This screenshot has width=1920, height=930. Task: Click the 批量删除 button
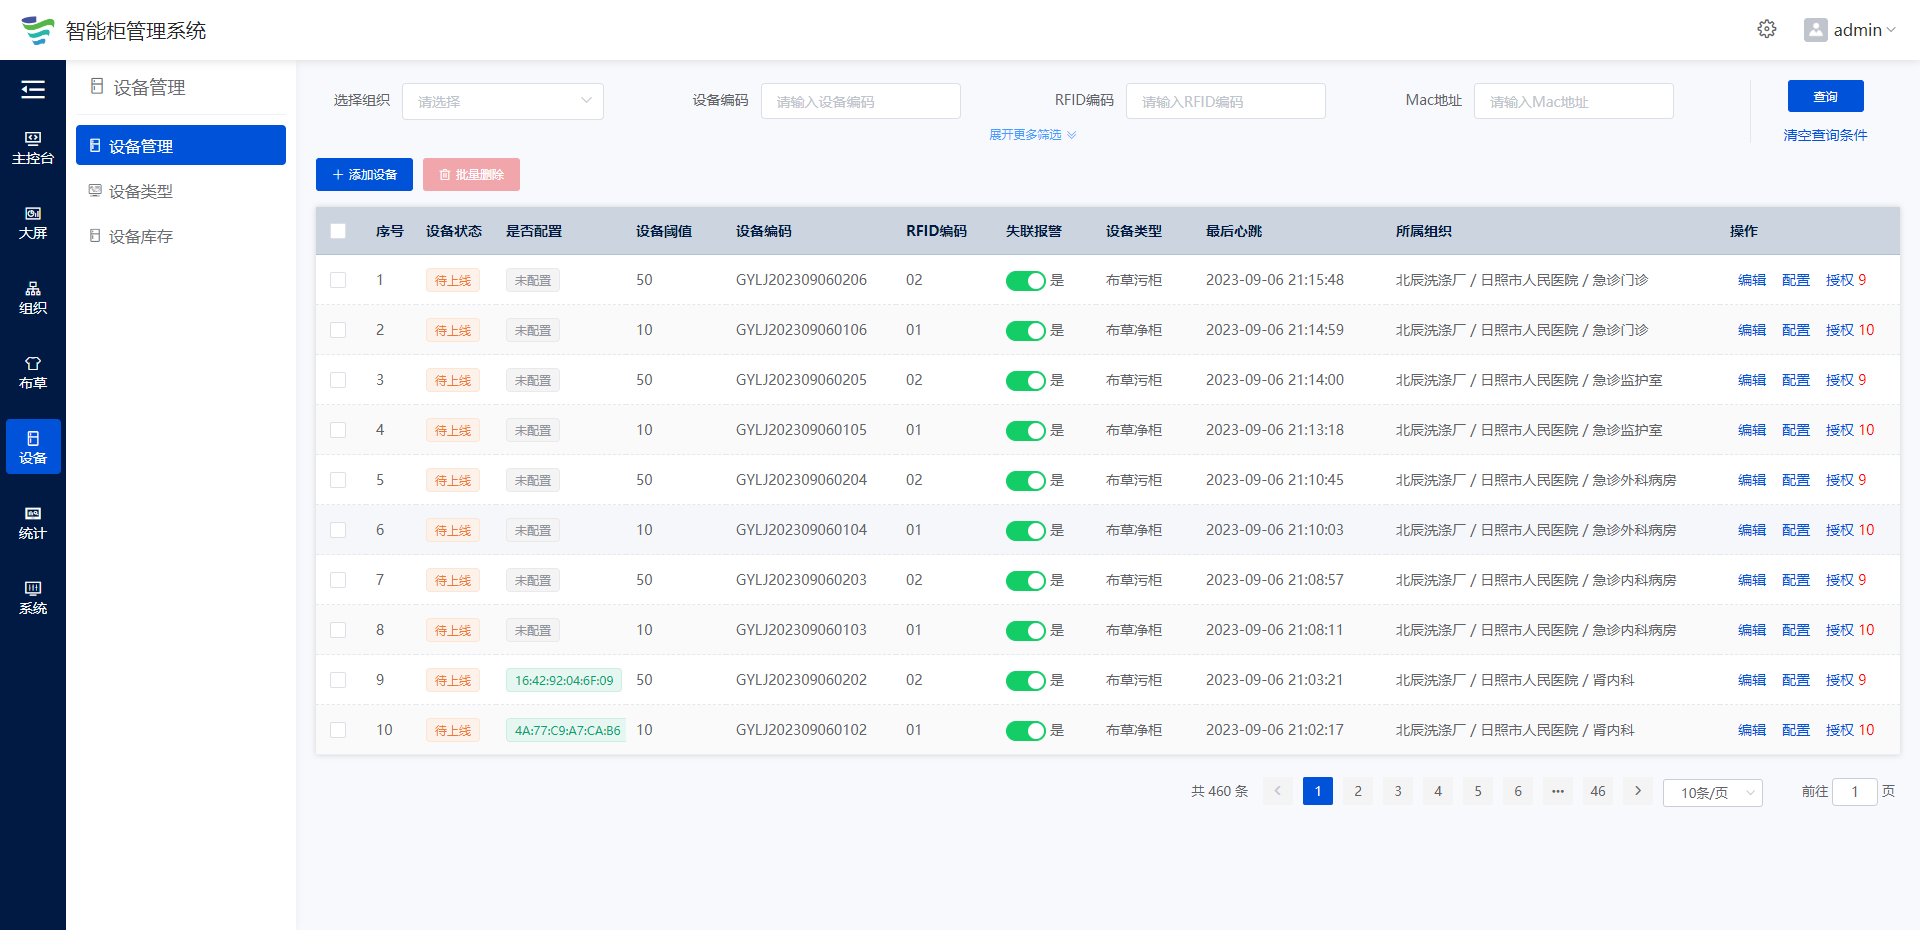pyautogui.click(x=471, y=174)
